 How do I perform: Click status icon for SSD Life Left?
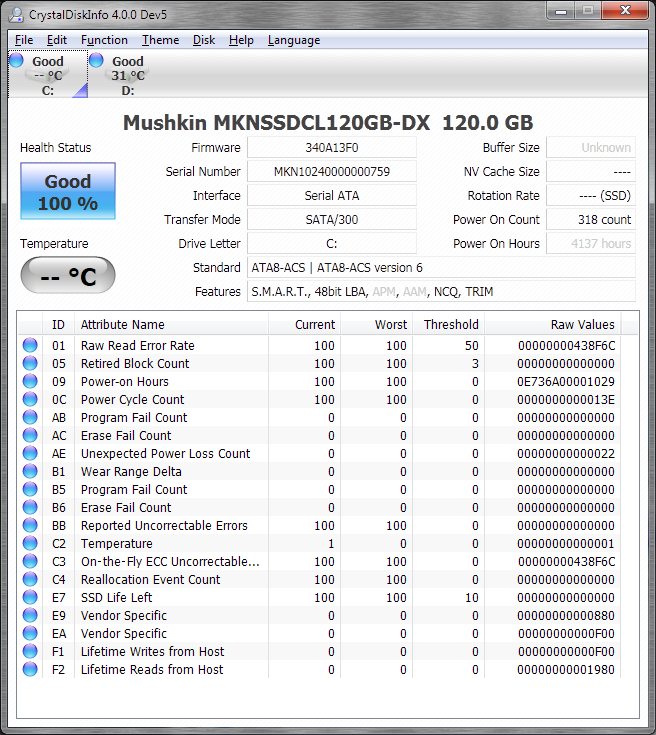coord(30,597)
